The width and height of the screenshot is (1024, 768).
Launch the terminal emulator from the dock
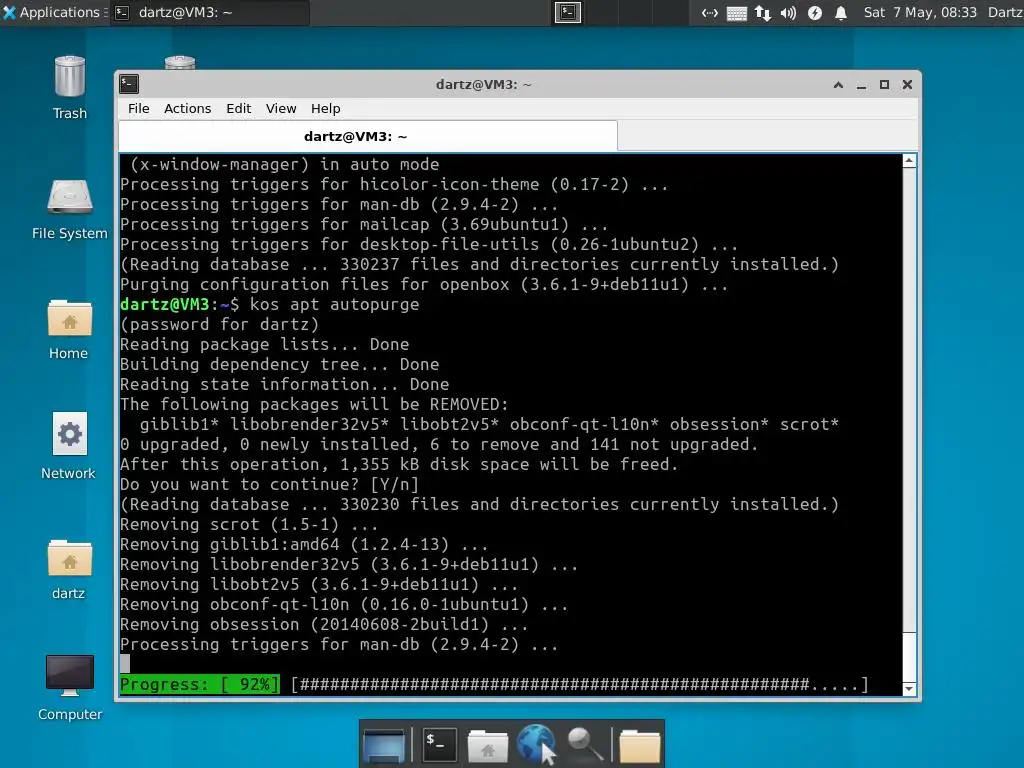(x=439, y=744)
